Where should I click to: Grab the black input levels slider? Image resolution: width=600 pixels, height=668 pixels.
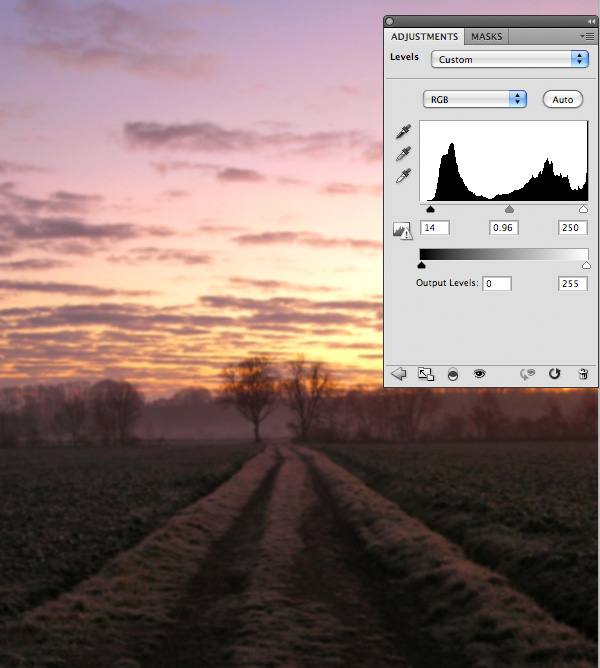(x=430, y=209)
